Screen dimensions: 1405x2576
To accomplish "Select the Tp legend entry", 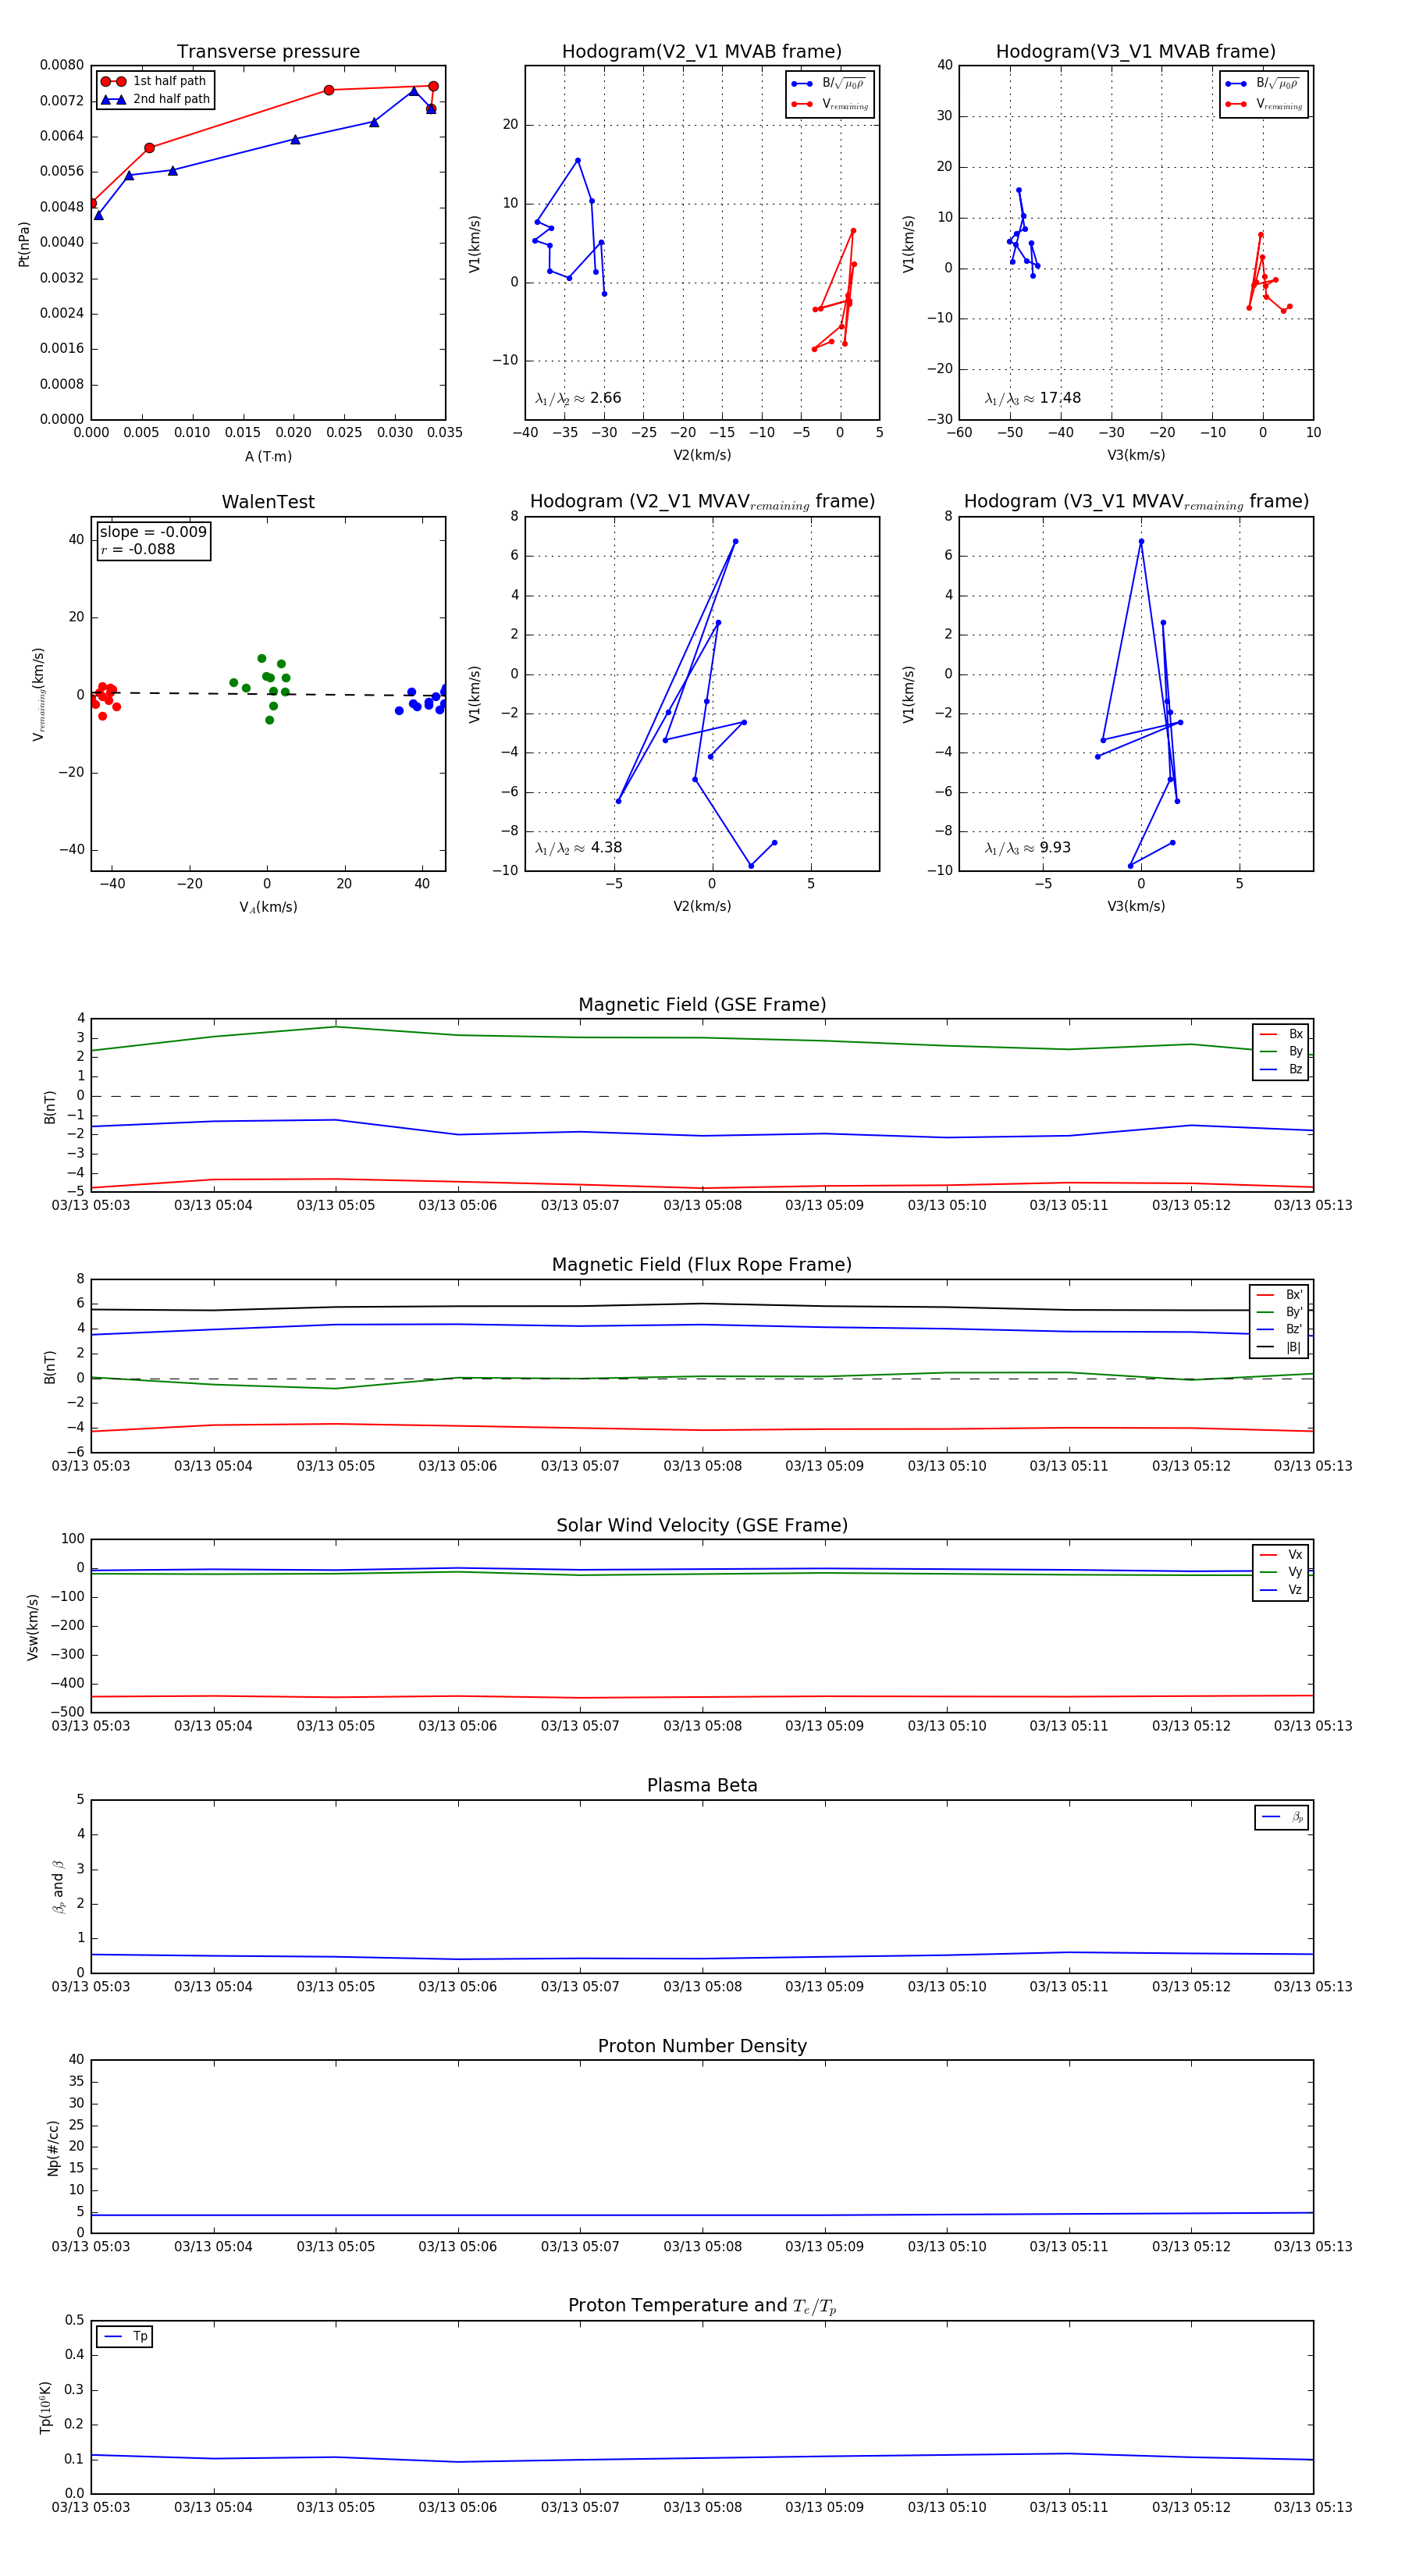I will pyautogui.click(x=126, y=2337).
